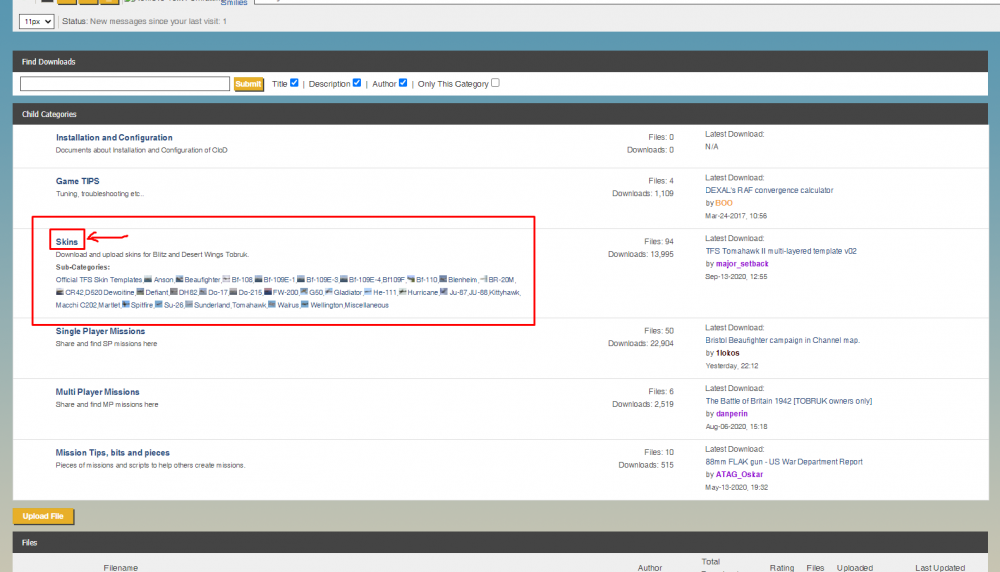View author danperin's profile
This screenshot has width=1000, height=572.
pos(732,413)
